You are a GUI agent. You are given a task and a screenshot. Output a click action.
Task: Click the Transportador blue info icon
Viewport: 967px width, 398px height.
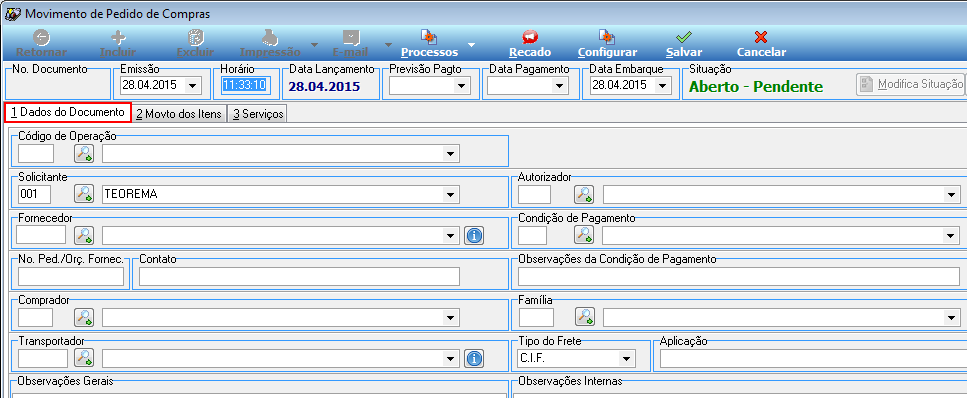(x=474, y=359)
